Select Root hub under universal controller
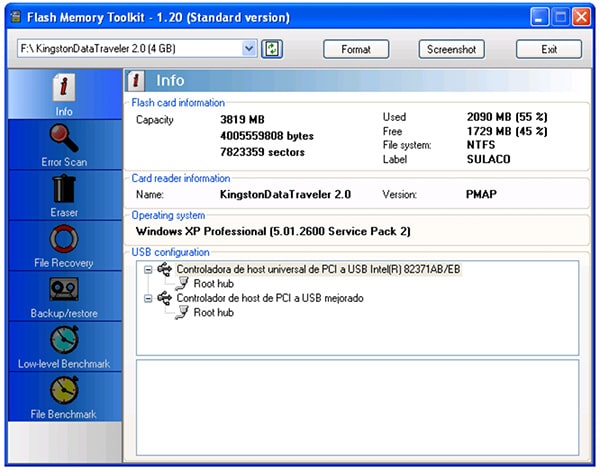Image resolution: width=600 pixels, height=472 pixels. [x=214, y=284]
